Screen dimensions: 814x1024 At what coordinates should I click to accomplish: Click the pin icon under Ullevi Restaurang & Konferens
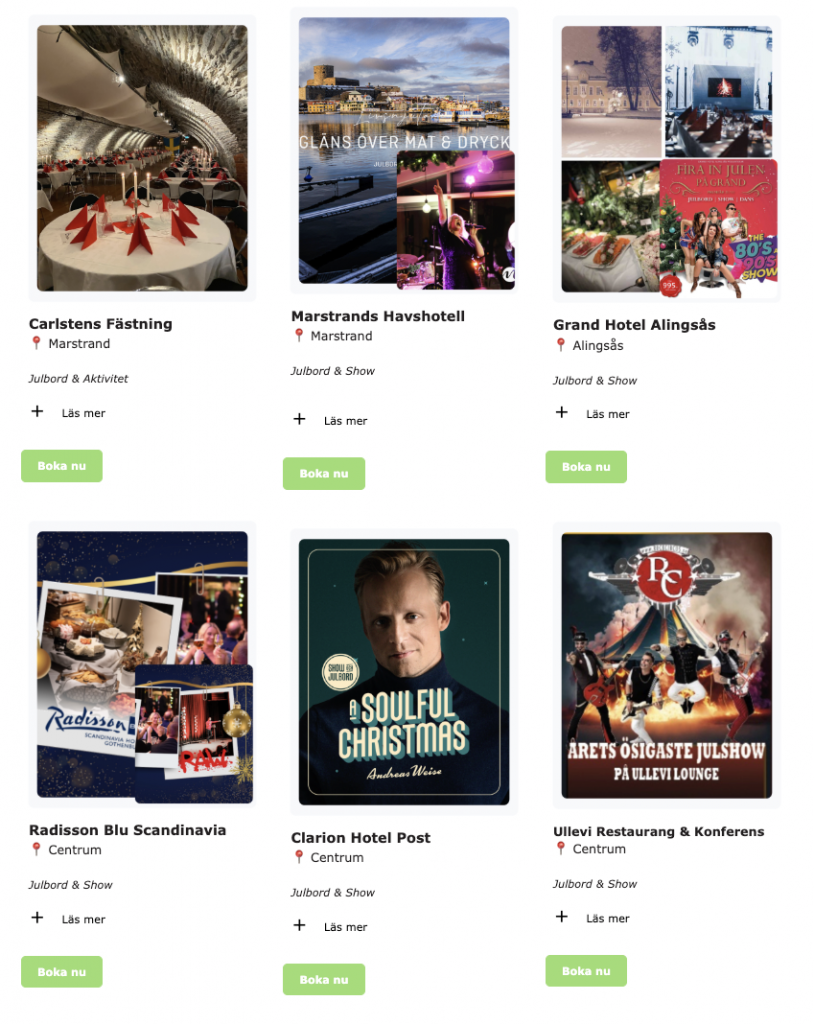tap(561, 848)
